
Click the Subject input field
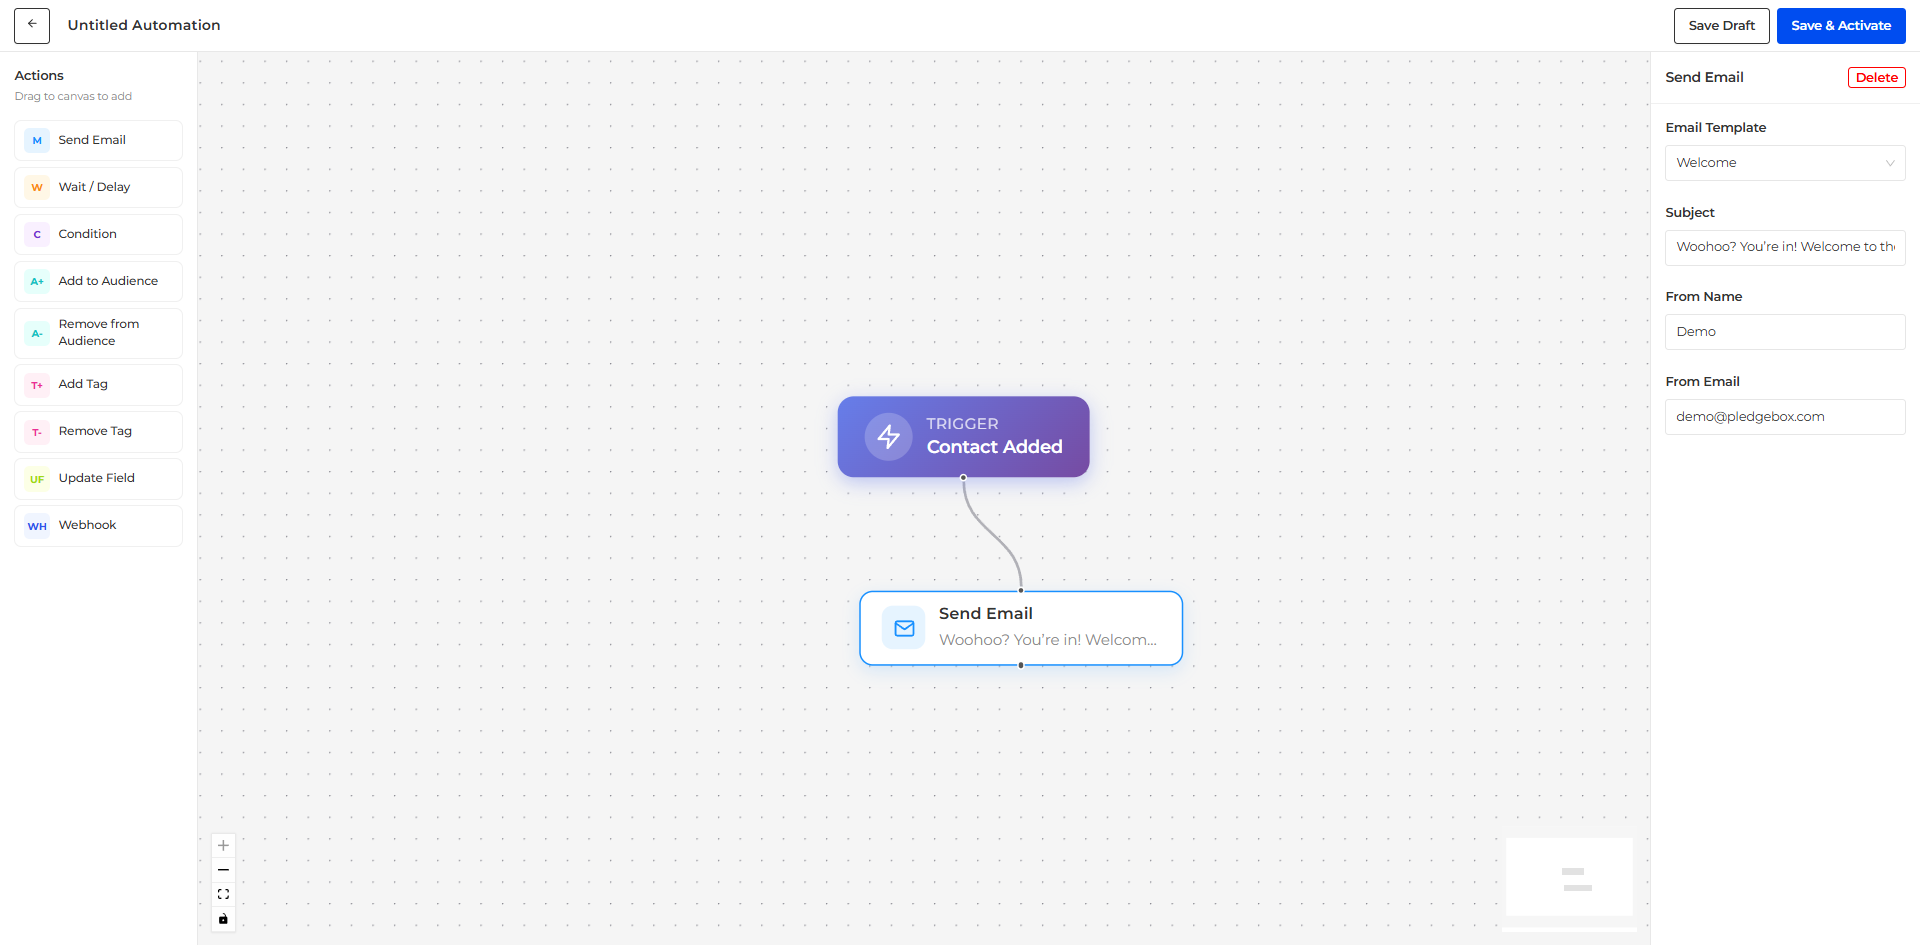[x=1784, y=247]
